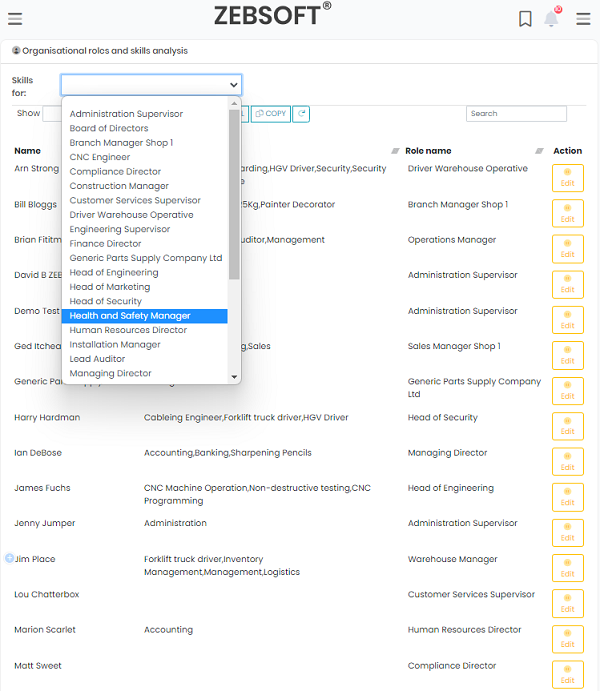600x691 pixels.
Task: Click Harry Hardman name cell
Action: [x=47, y=417]
